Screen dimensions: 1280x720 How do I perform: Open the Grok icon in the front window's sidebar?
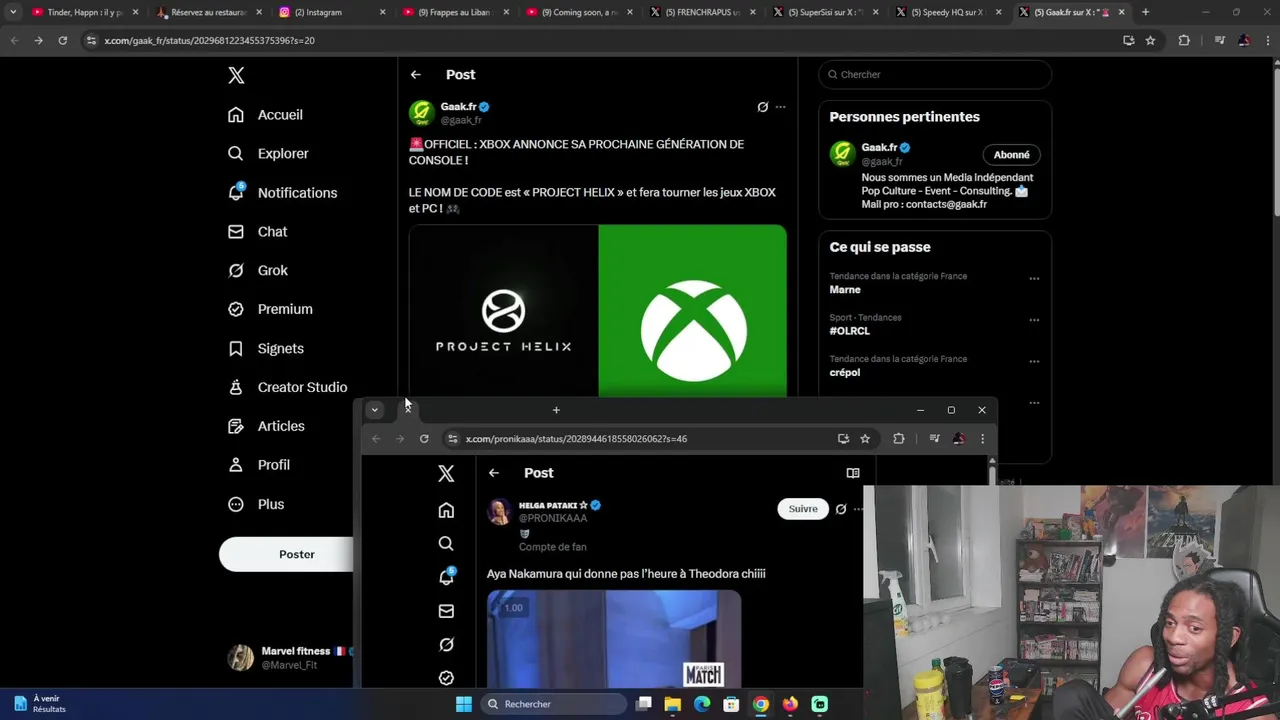pos(446,645)
